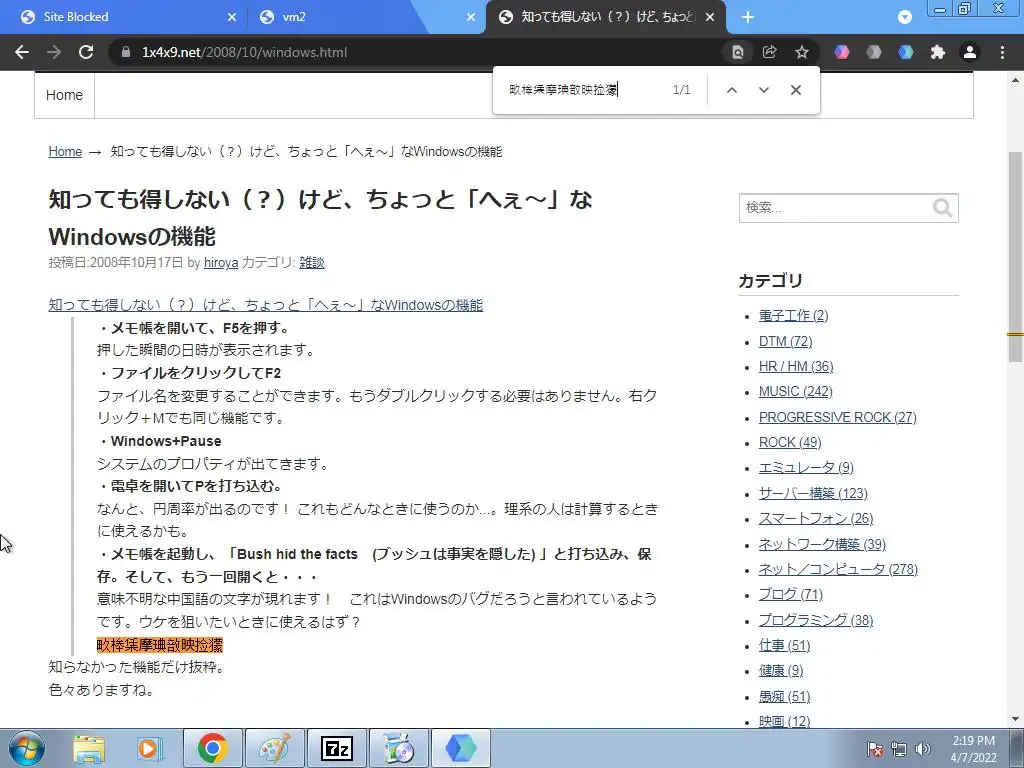Open the 仕事 (51) category
Screen dimensions: 1024x768
(x=784, y=645)
